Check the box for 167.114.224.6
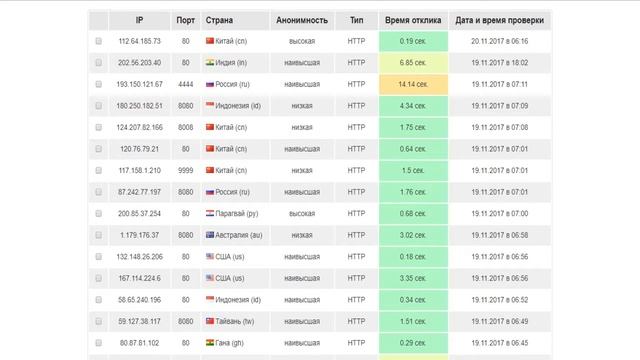The image size is (640, 360). [x=98, y=278]
